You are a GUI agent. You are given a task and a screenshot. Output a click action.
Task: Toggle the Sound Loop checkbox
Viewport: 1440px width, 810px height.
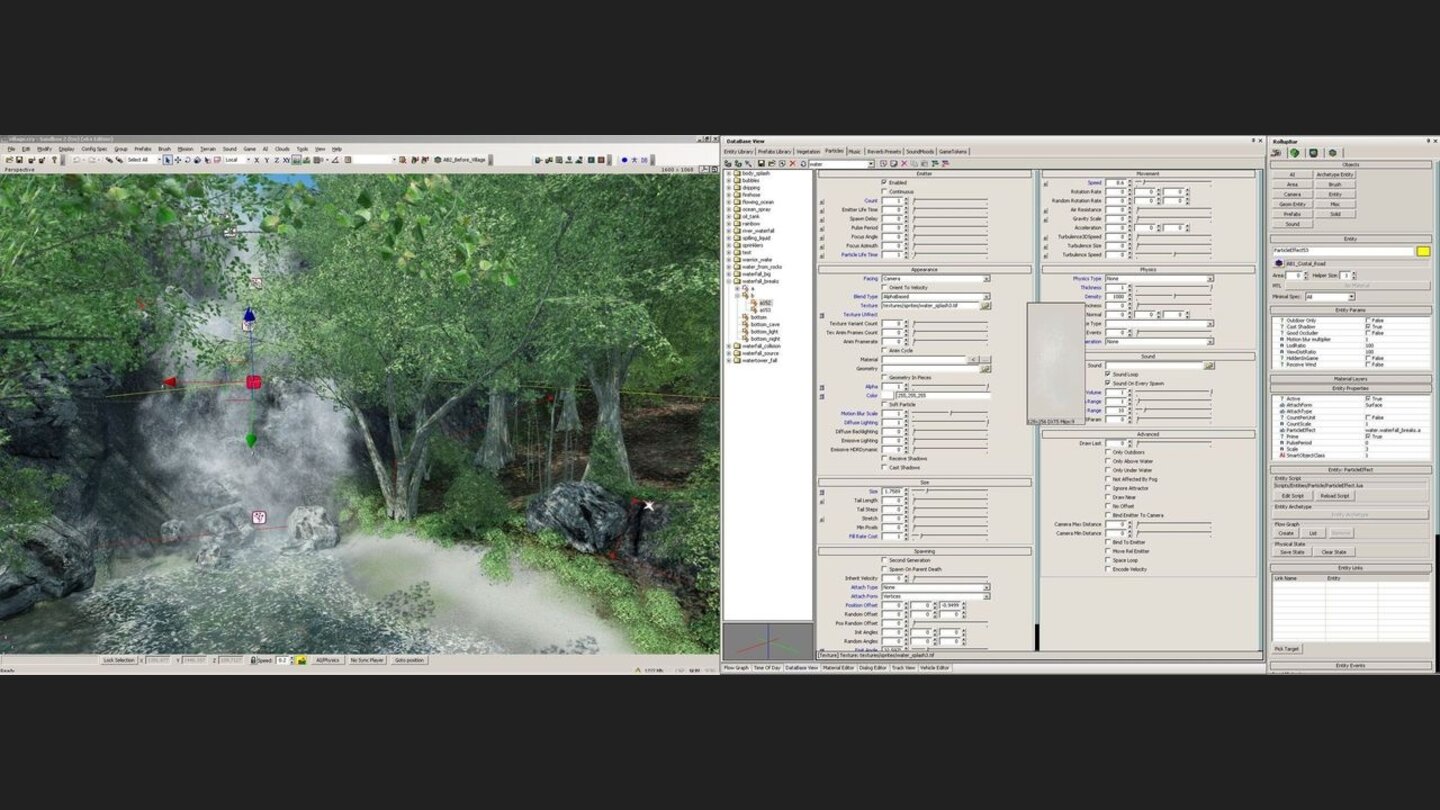coord(1108,375)
